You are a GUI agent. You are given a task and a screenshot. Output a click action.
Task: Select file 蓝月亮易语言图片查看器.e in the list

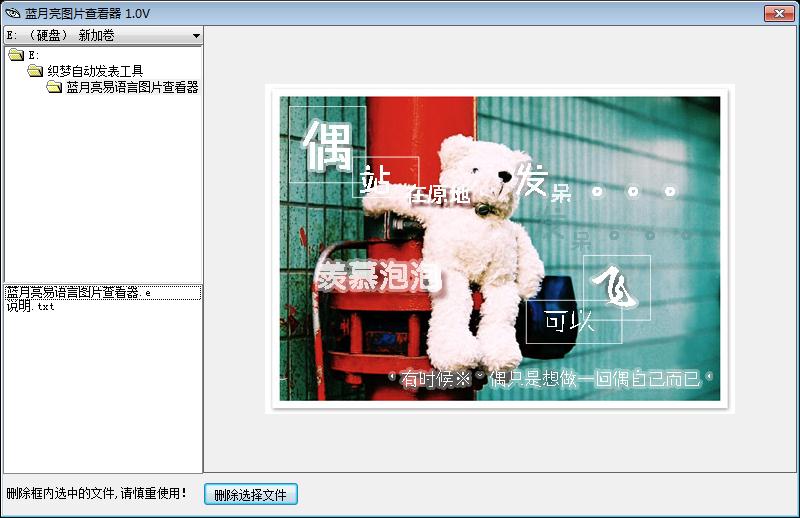(x=103, y=292)
